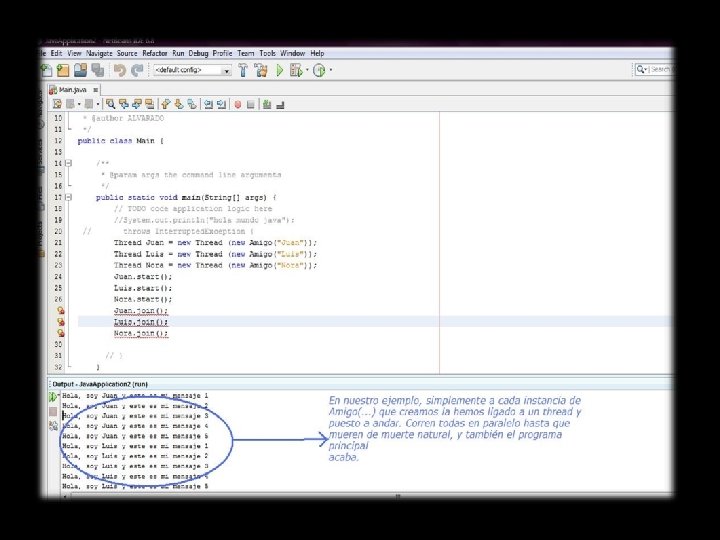Image resolution: width=720 pixels, height=540 pixels.
Task: Click output line 'soy Juan ... mensaje 1'
Action: pos(135,395)
